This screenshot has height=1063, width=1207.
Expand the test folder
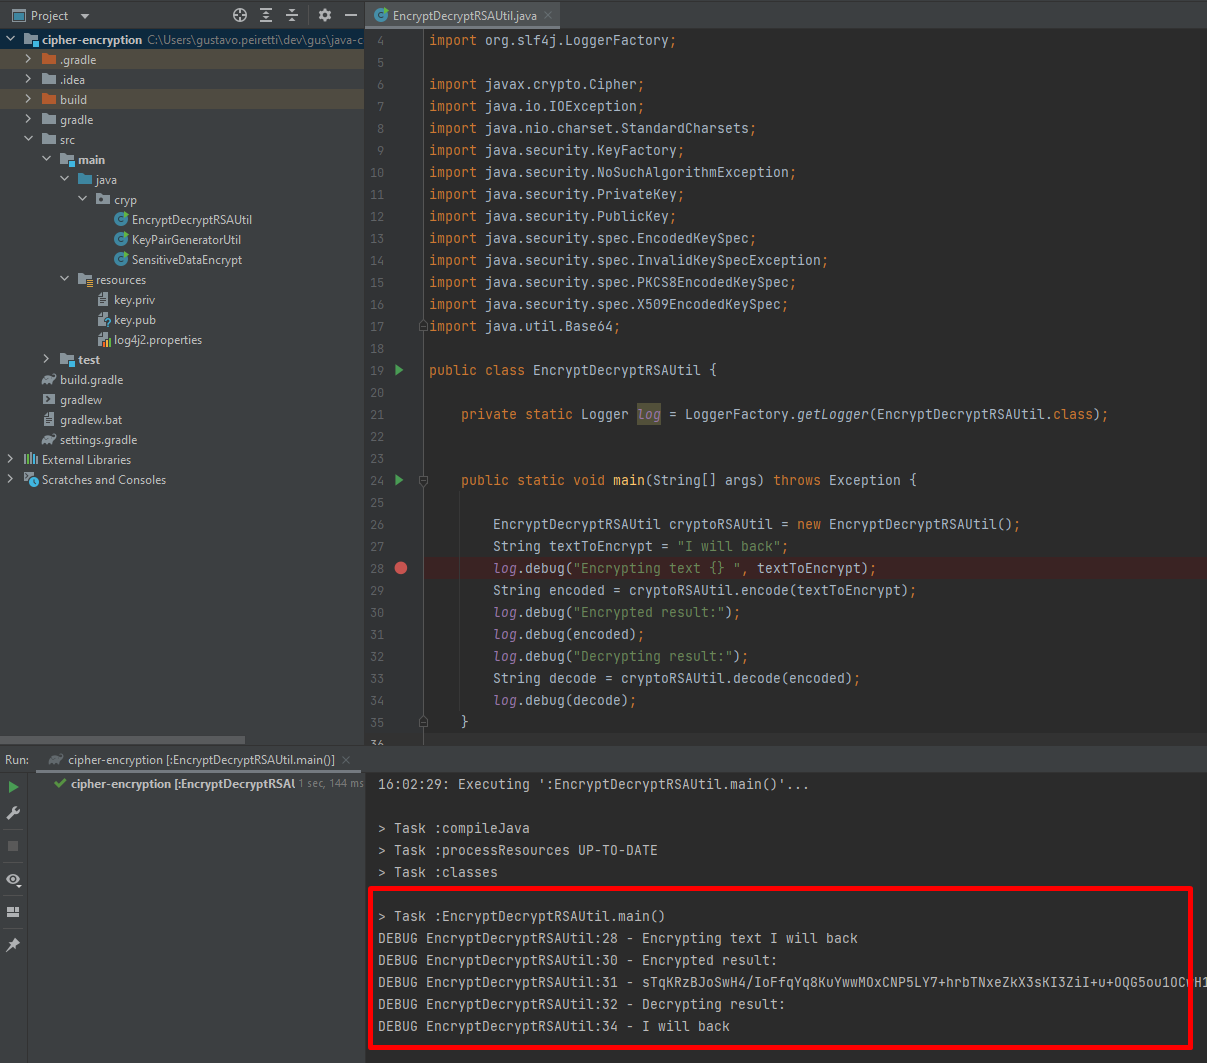point(46,359)
